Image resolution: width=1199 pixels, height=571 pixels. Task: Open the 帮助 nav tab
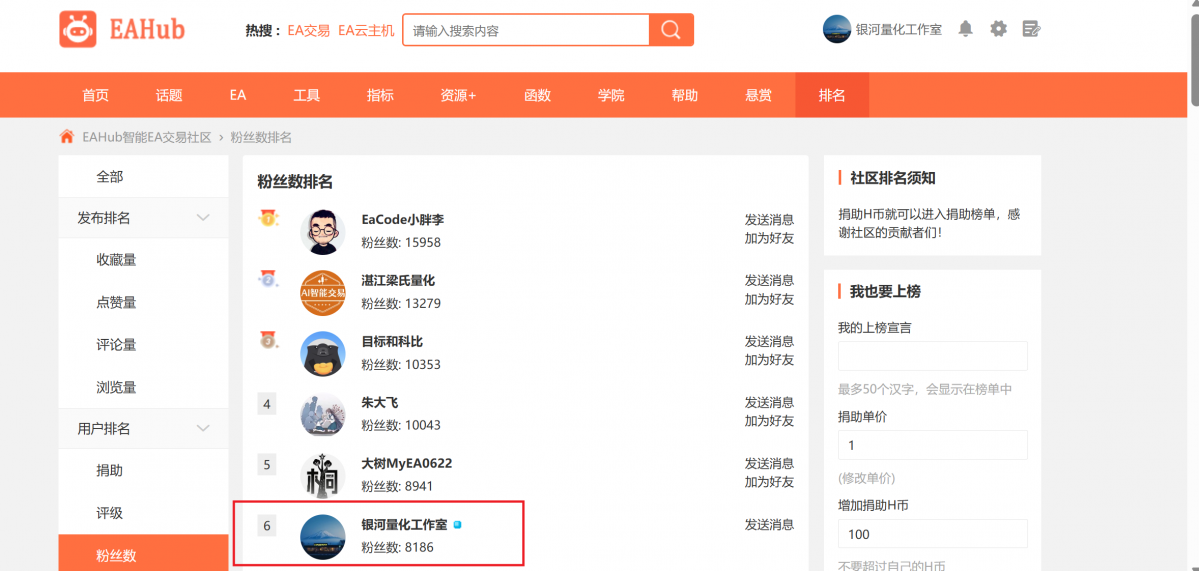coord(684,96)
